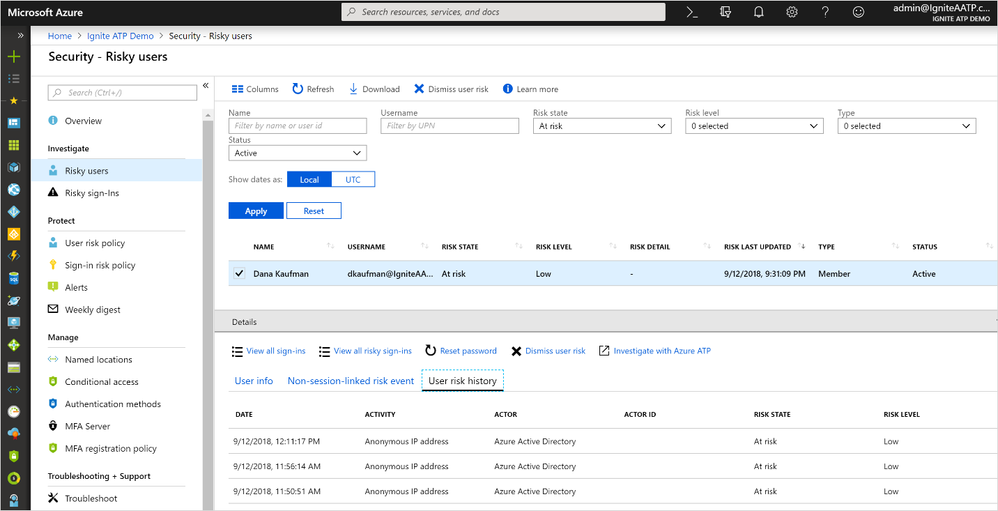Image resolution: width=998 pixels, height=511 pixels.
Task: Click the help question mark icon
Action: 825,12
